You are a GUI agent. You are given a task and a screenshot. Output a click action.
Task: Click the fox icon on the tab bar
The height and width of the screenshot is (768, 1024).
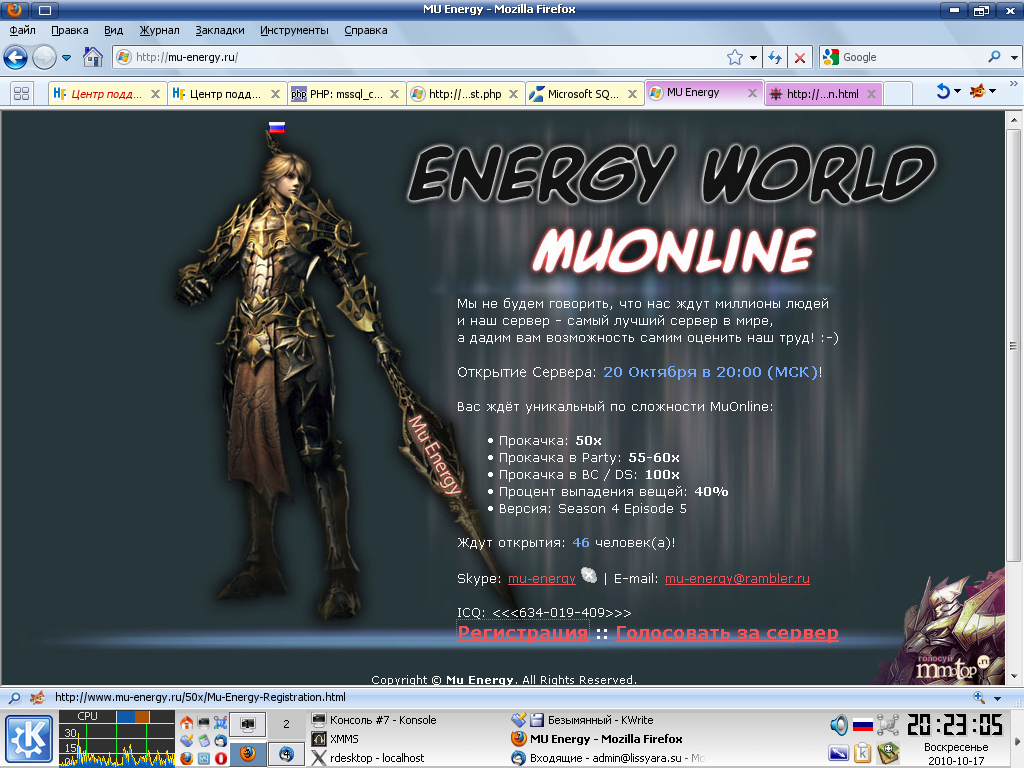(x=977, y=91)
